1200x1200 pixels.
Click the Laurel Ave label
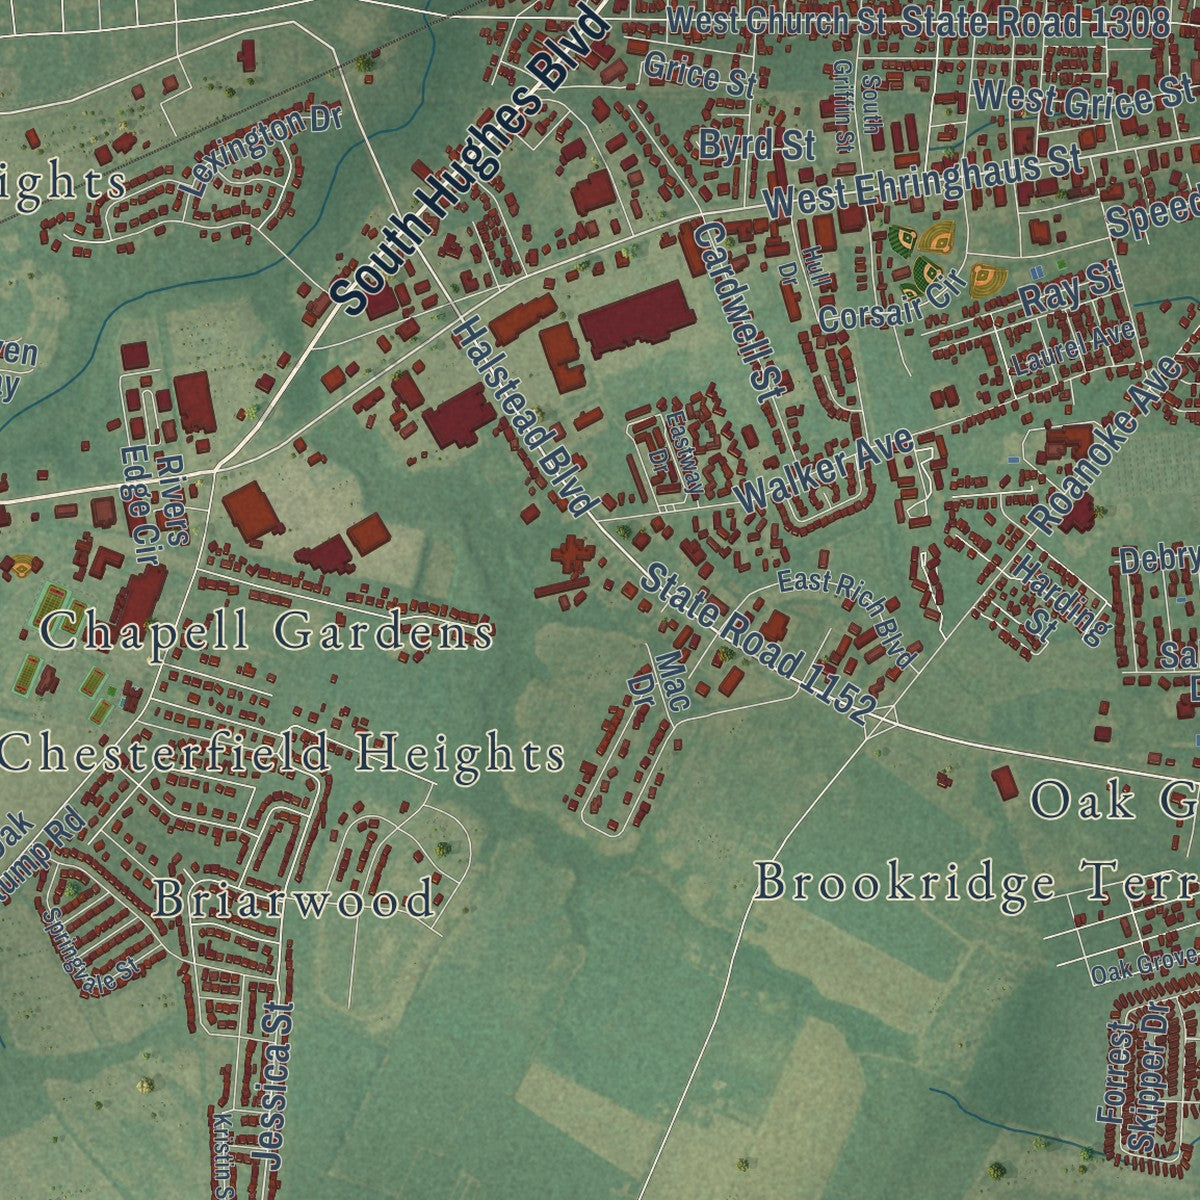point(1074,348)
